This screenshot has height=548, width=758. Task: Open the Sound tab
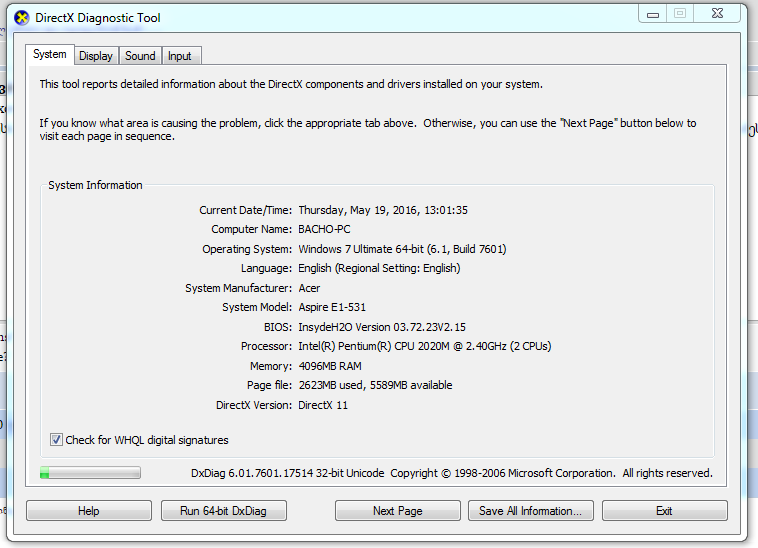[140, 56]
